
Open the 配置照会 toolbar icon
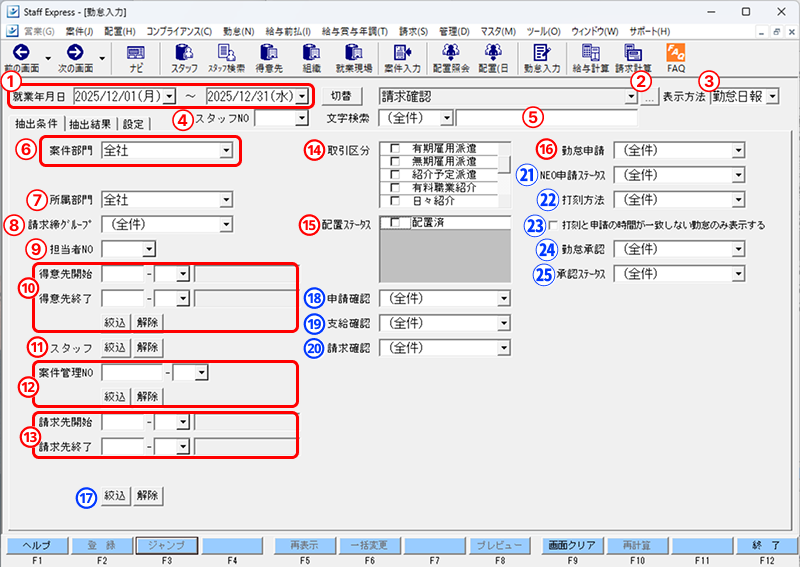(451, 58)
